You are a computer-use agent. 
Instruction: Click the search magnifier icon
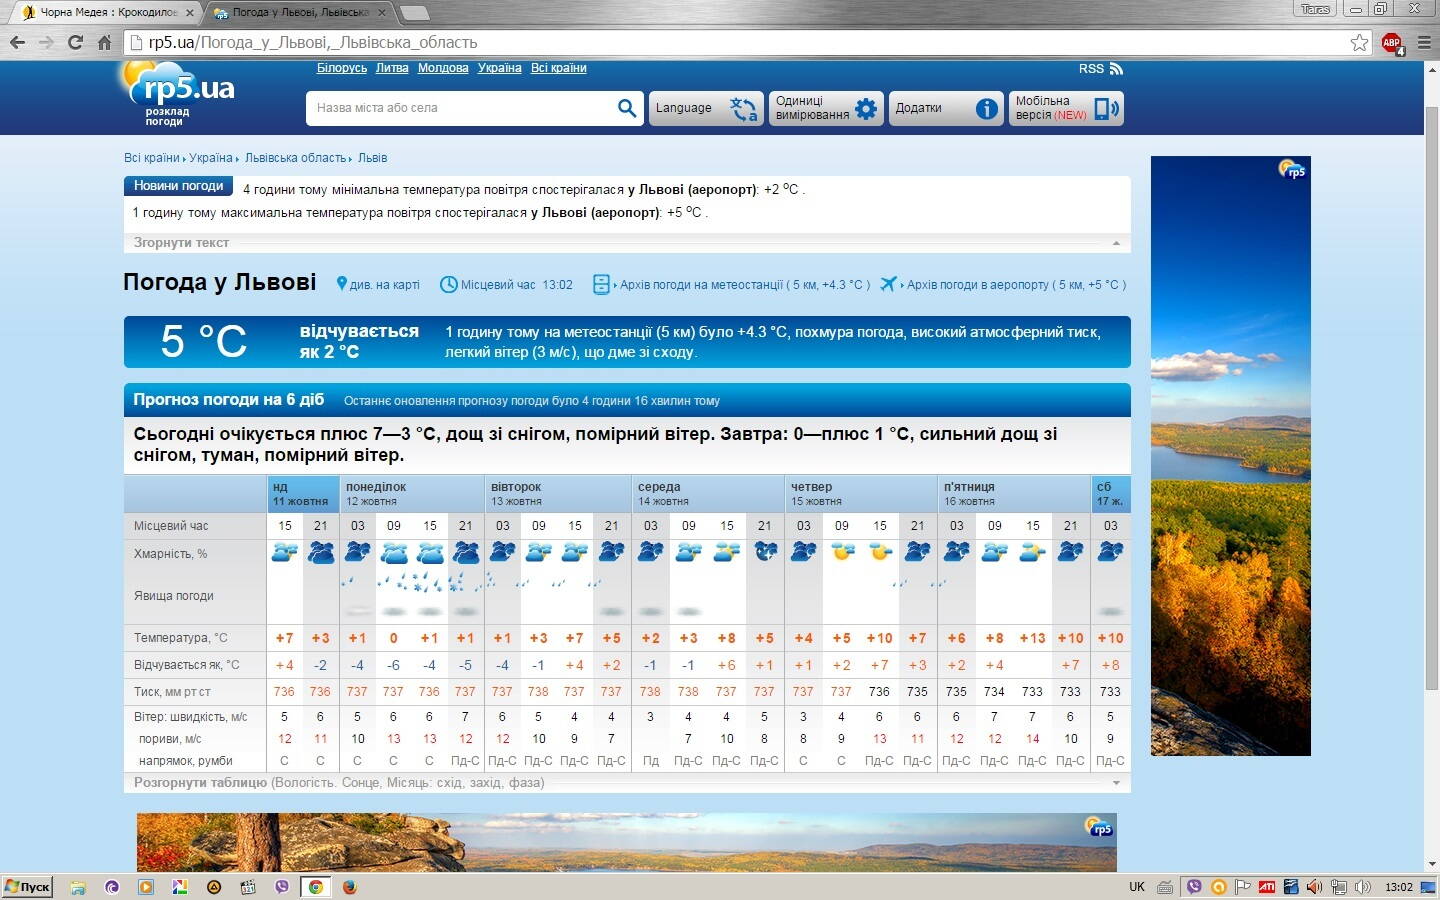pyautogui.click(x=626, y=108)
